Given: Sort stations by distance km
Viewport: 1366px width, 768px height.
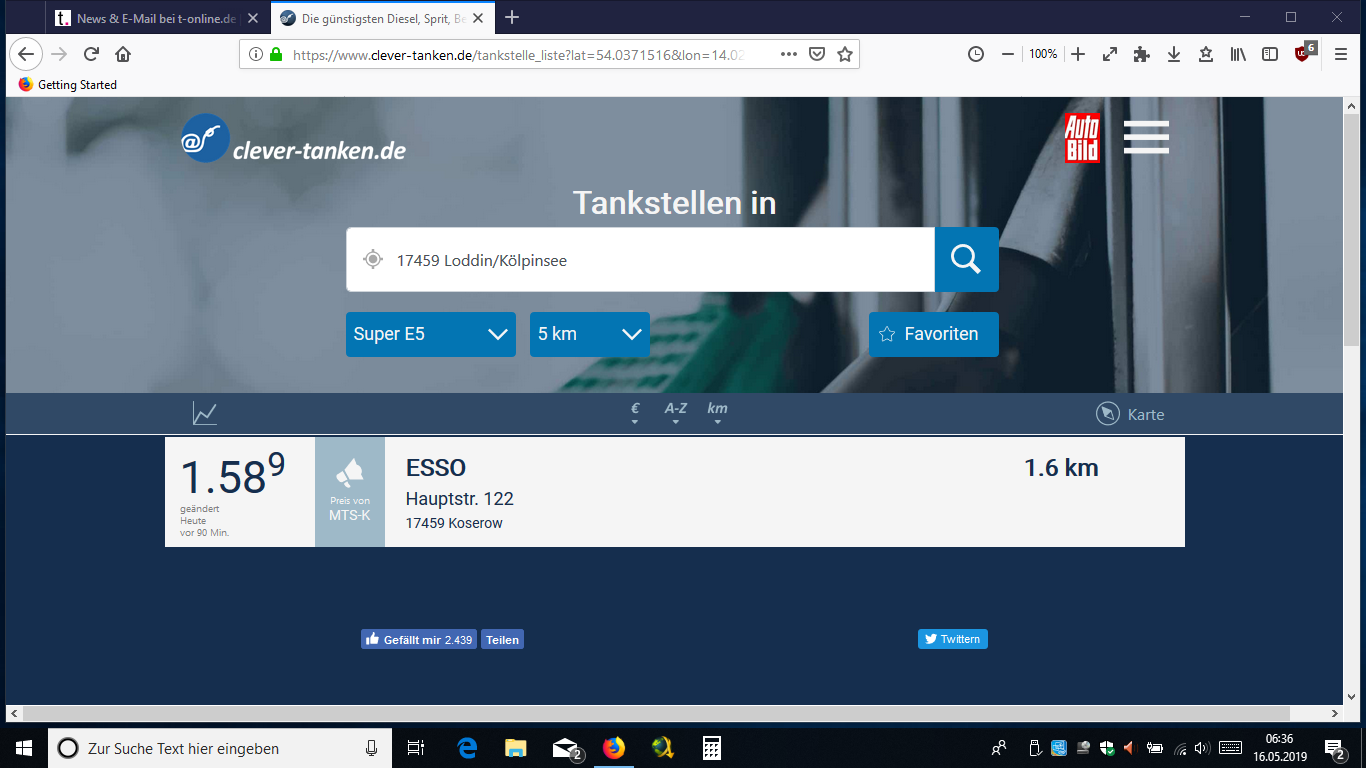Looking at the screenshot, I should [x=717, y=413].
